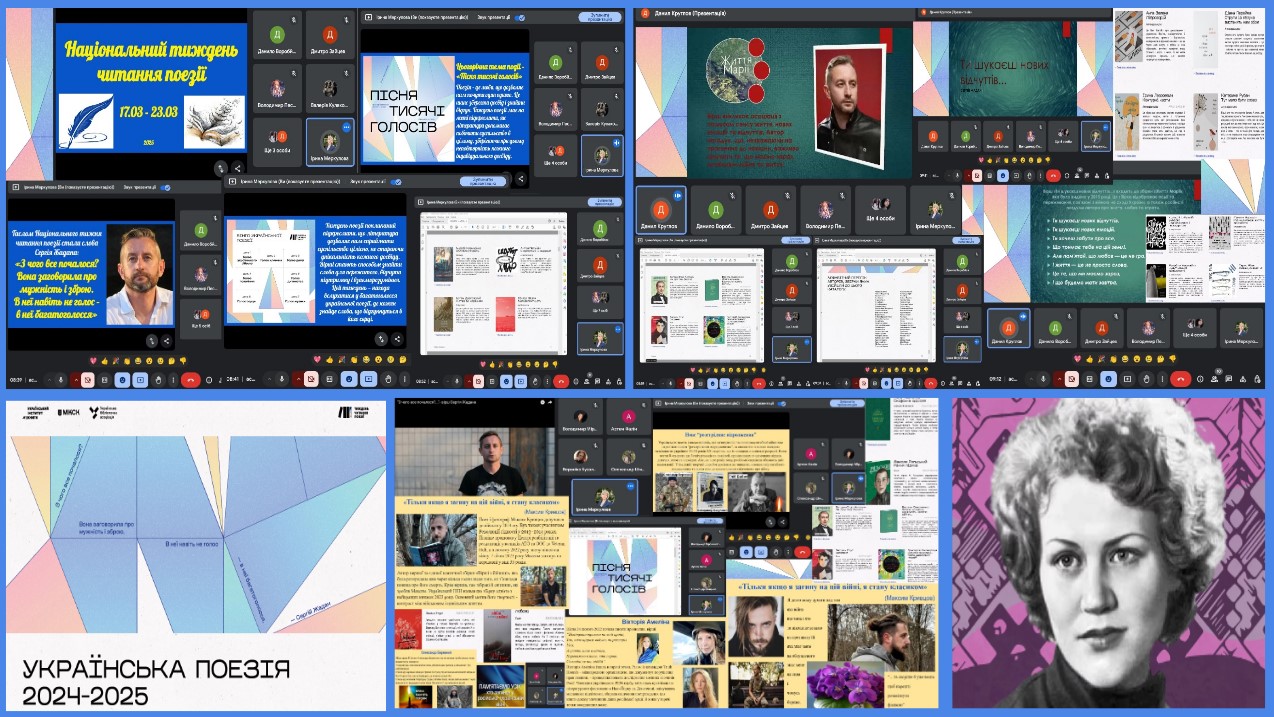This screenshot has height=717, width=1274.
Task: Open activities icon in the 09:52 toolbar
Action: [1242, 379]
